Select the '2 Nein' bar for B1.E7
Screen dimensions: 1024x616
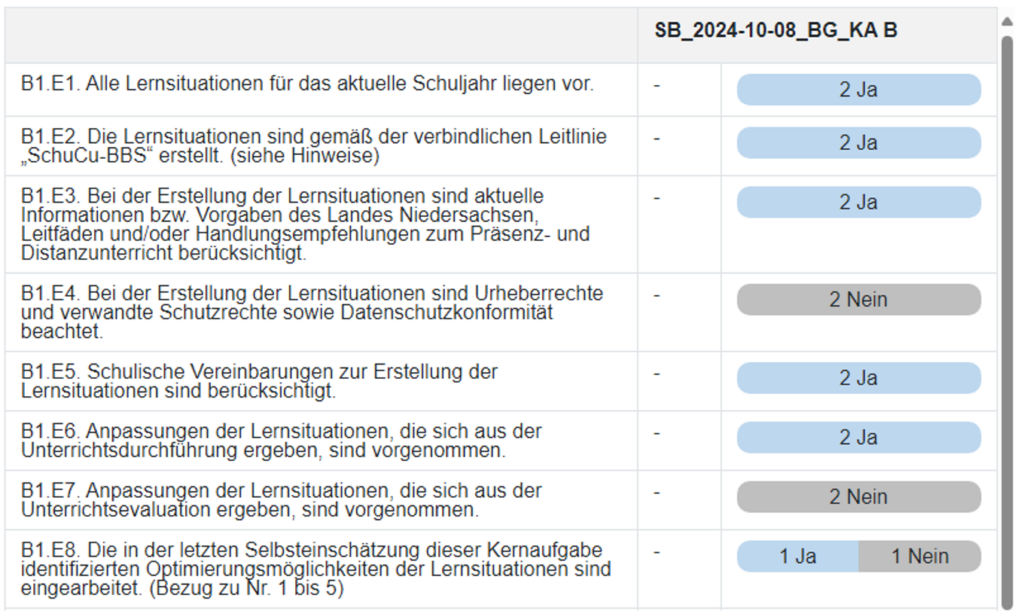tap(858, 496)
